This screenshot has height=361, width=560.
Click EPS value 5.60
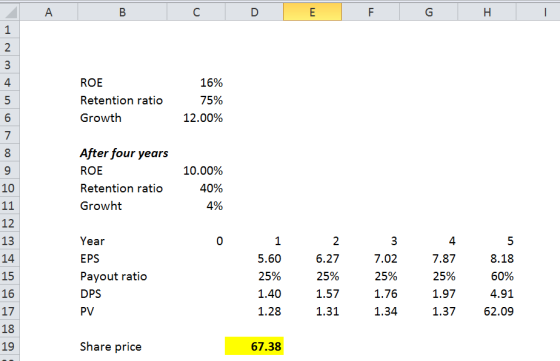coord(269,259)
